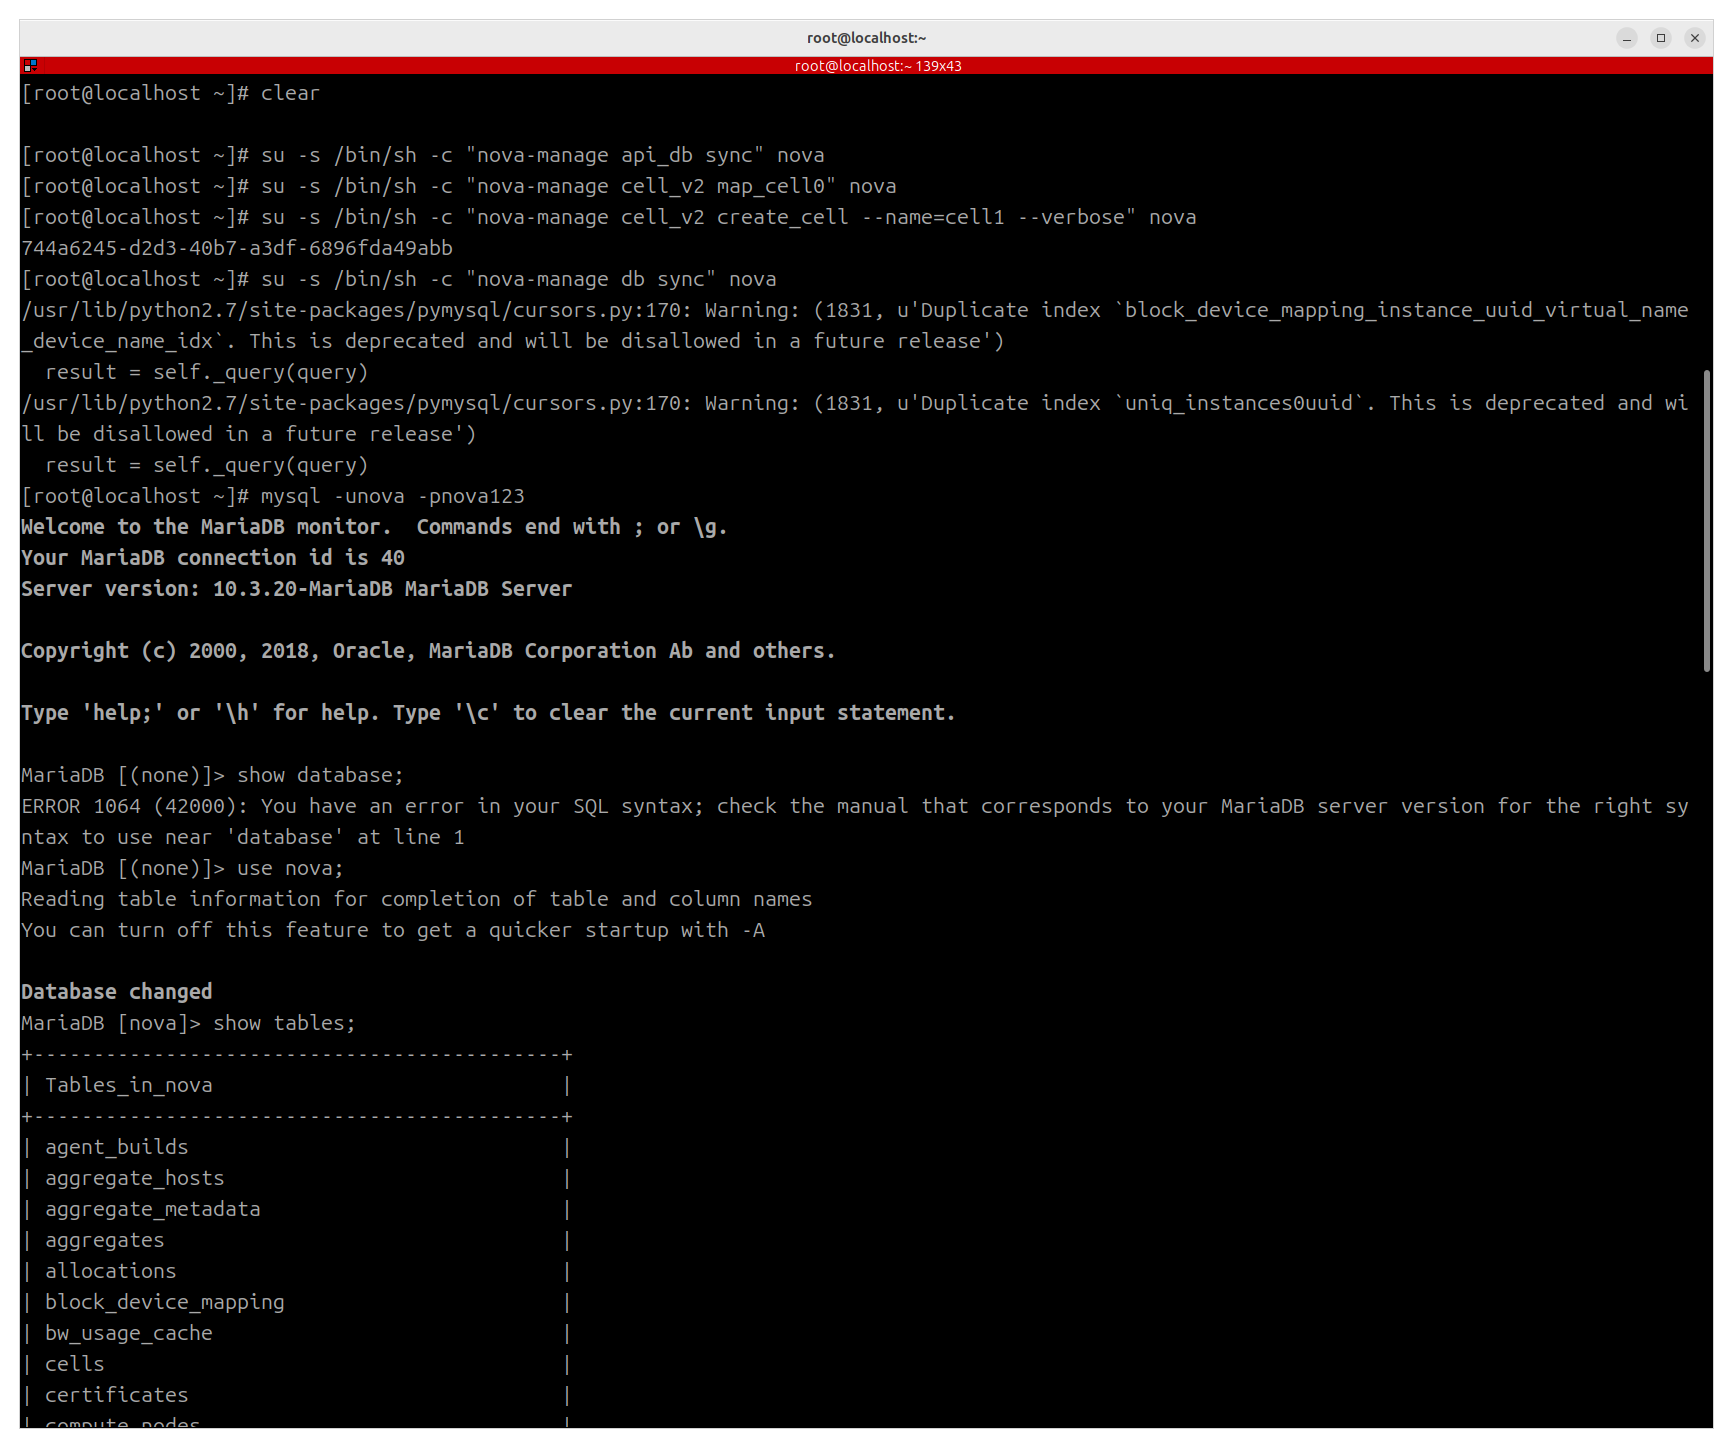The width and height of the screenshot is (1733, 1448).
Task: Click the 'nova-manage api_db sync' command line
Action: point(423,155)
